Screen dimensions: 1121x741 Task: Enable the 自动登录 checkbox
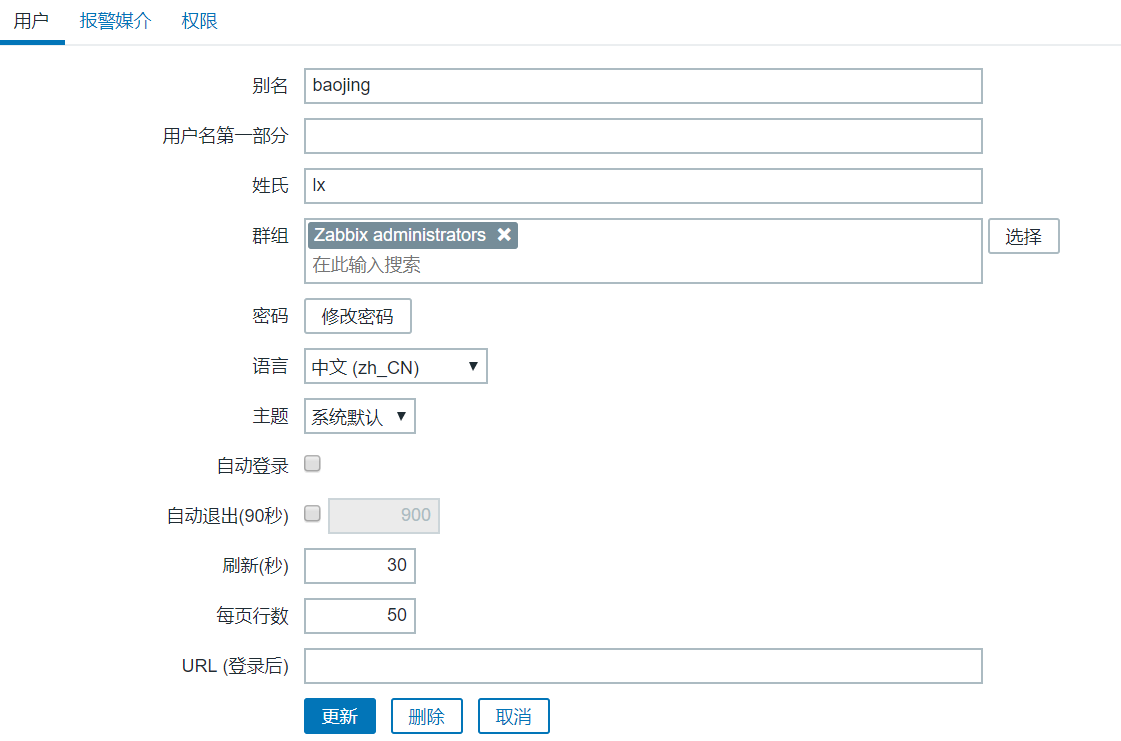(312, 464)
